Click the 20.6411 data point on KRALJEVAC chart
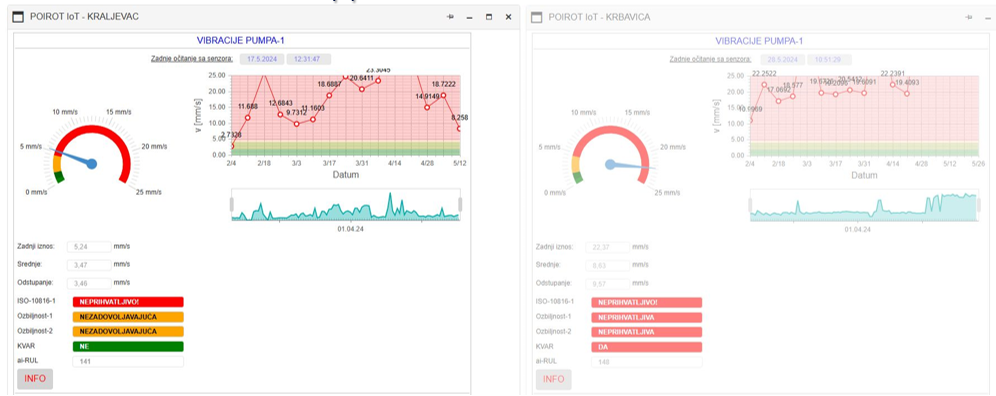This screenshot has width=996, height=396. [362, 89]
